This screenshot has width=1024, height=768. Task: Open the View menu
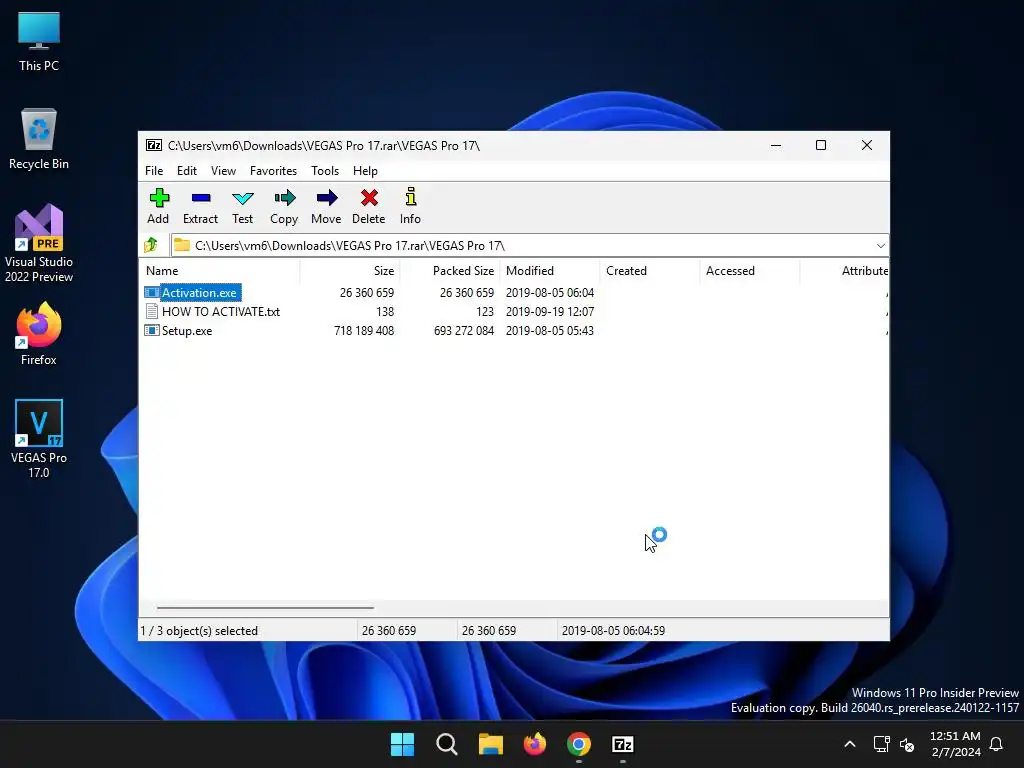[x=223, y=170]
